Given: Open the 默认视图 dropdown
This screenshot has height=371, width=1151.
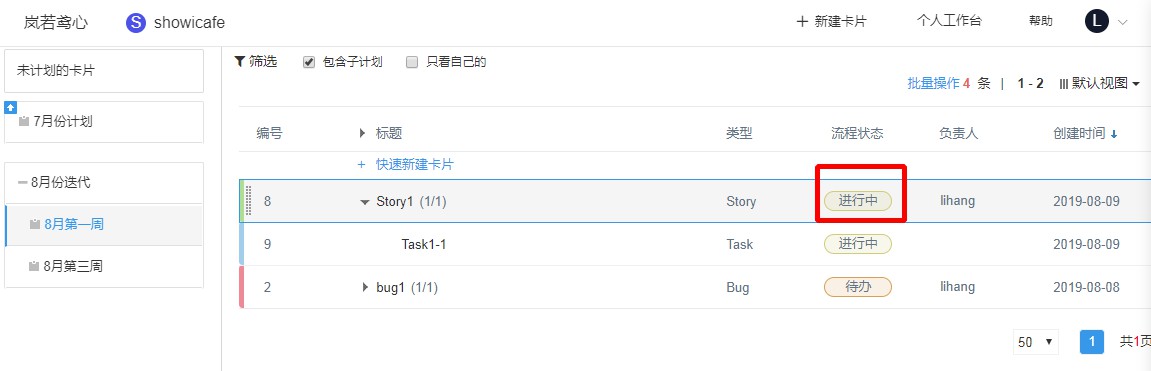Looking at the screenshot, I should (1100, 84).
